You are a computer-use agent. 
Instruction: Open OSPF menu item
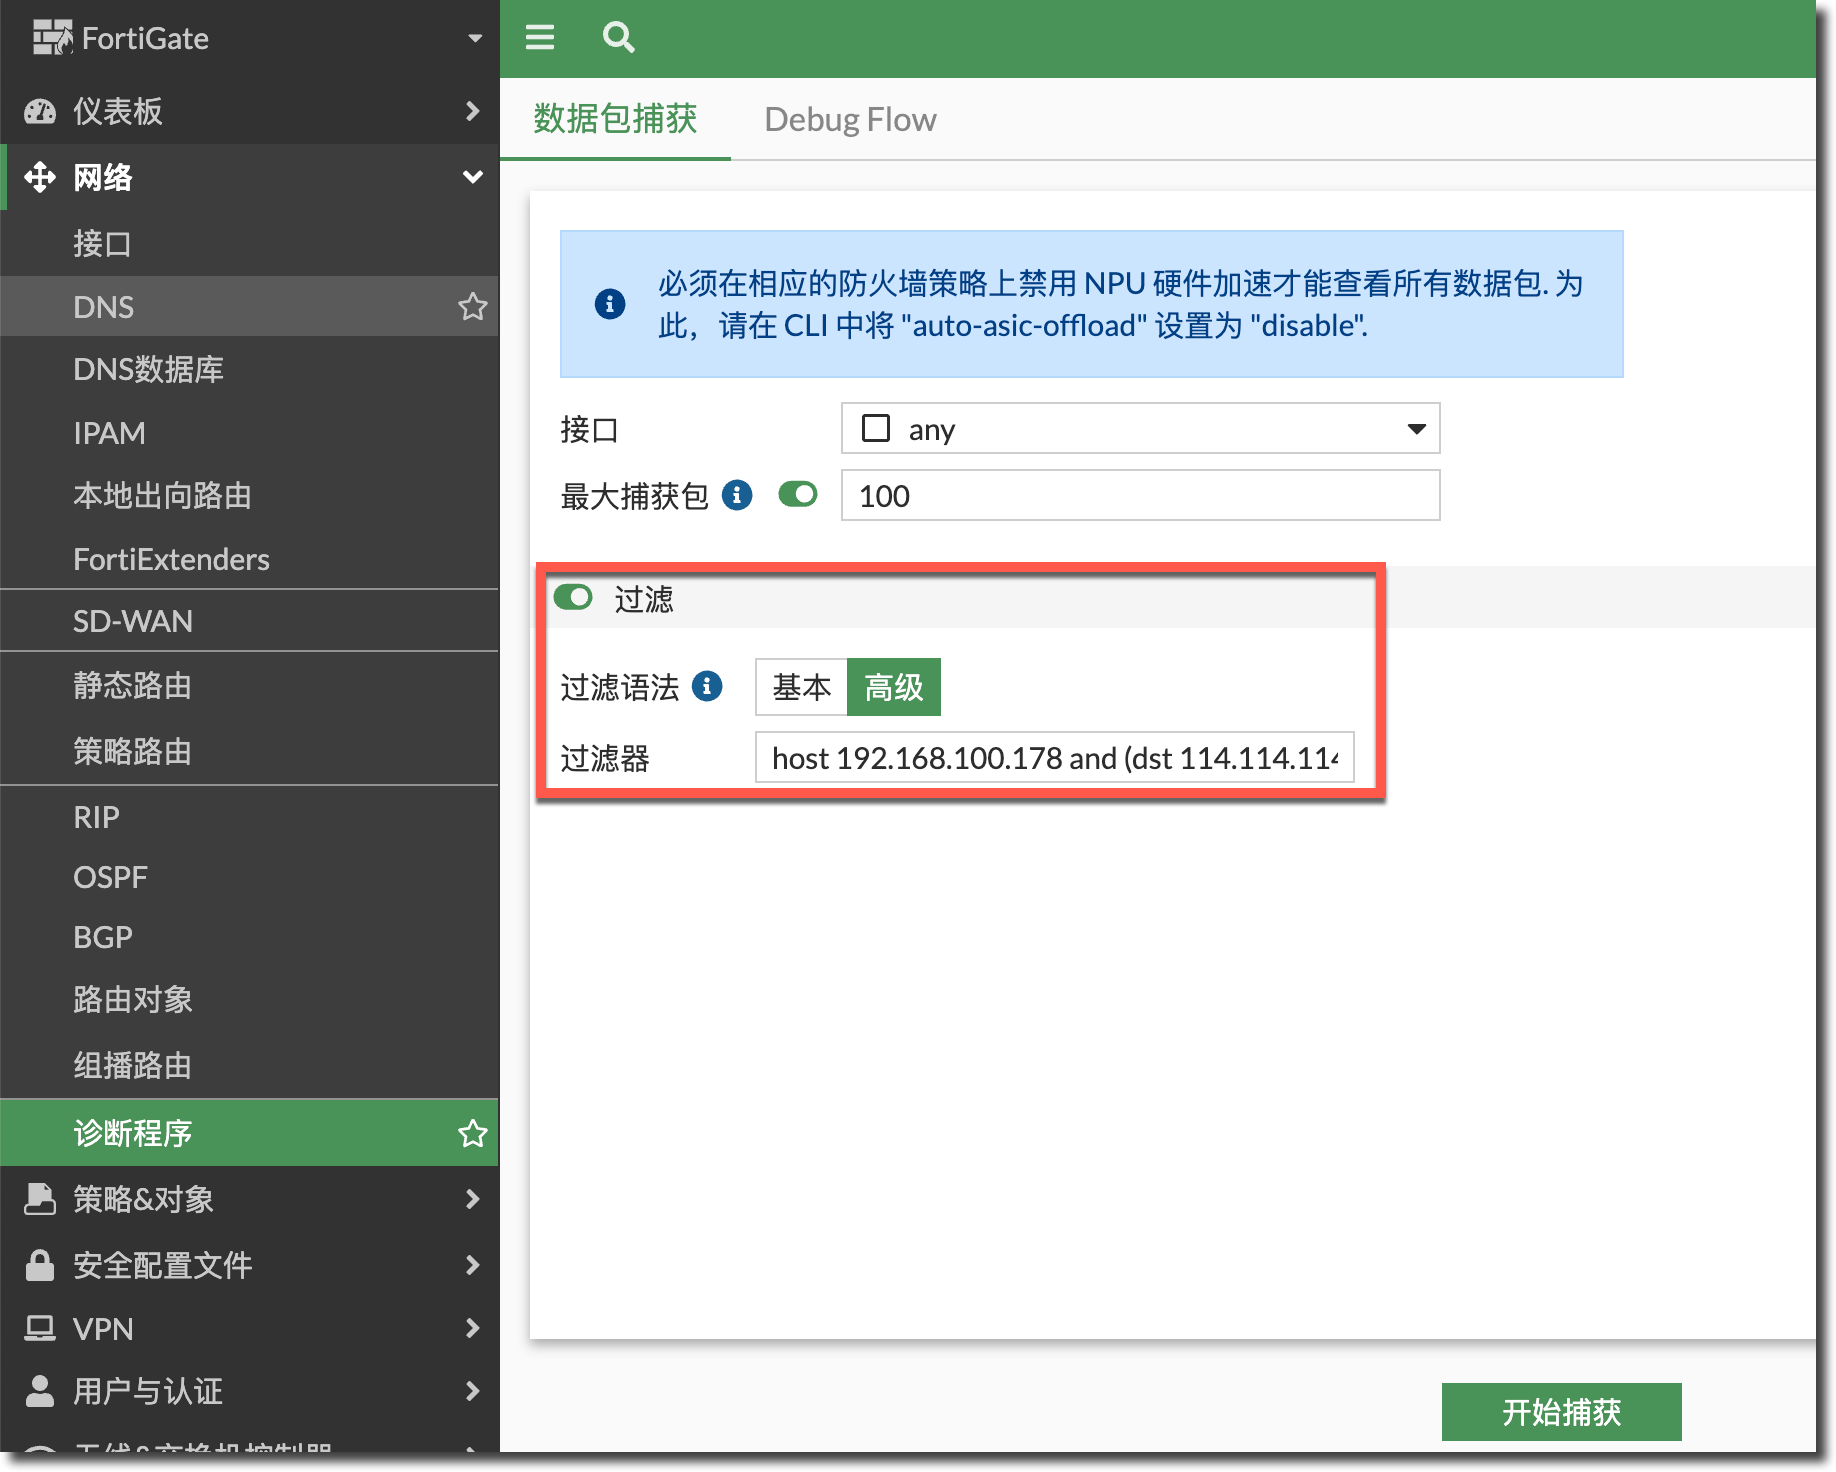(250, 877)
